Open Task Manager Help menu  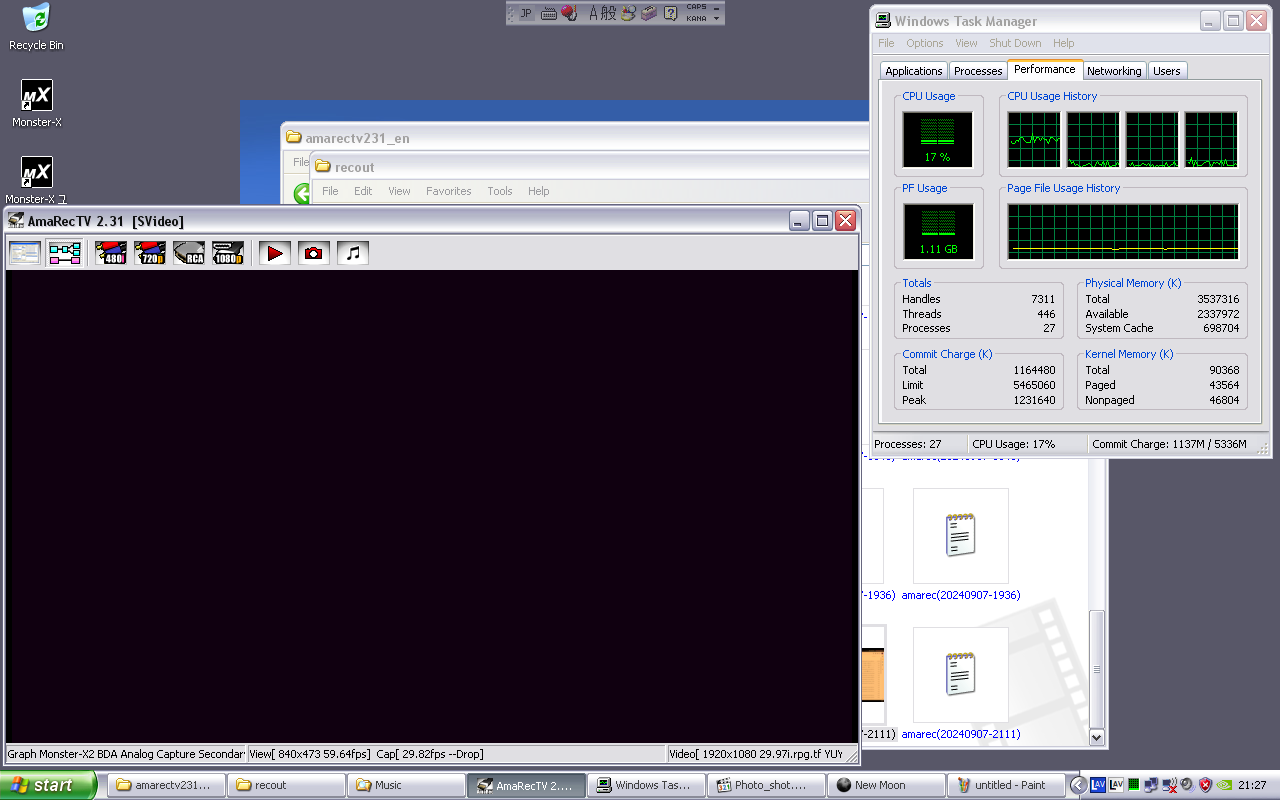(x=1064, y=43)
